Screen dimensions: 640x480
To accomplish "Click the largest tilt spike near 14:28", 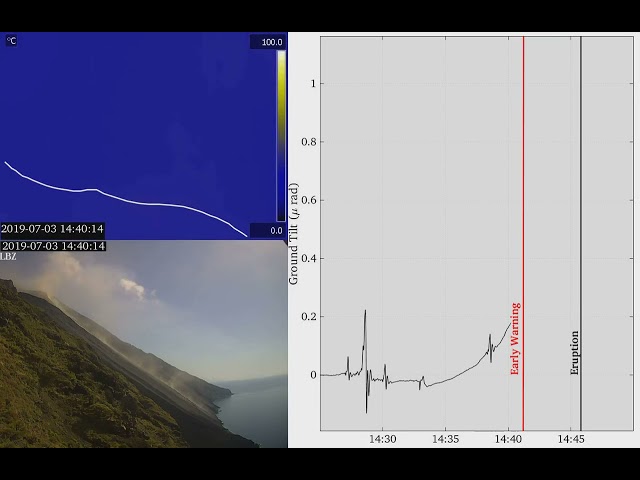I will [365, 361].
